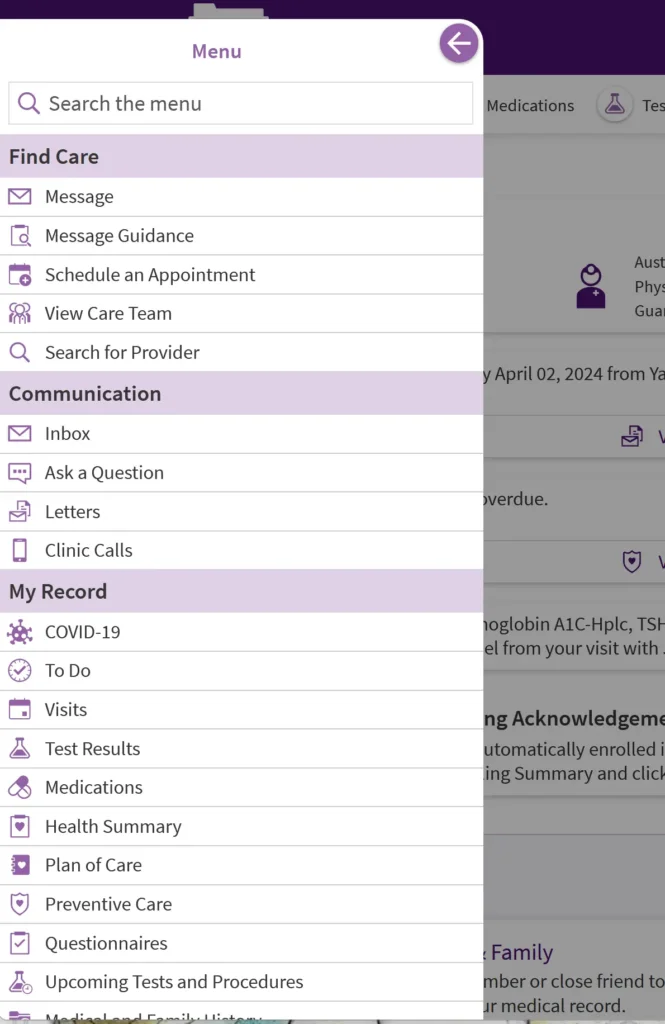Open View Care Team
665x1024 pixels.
[x=242, y=313]
